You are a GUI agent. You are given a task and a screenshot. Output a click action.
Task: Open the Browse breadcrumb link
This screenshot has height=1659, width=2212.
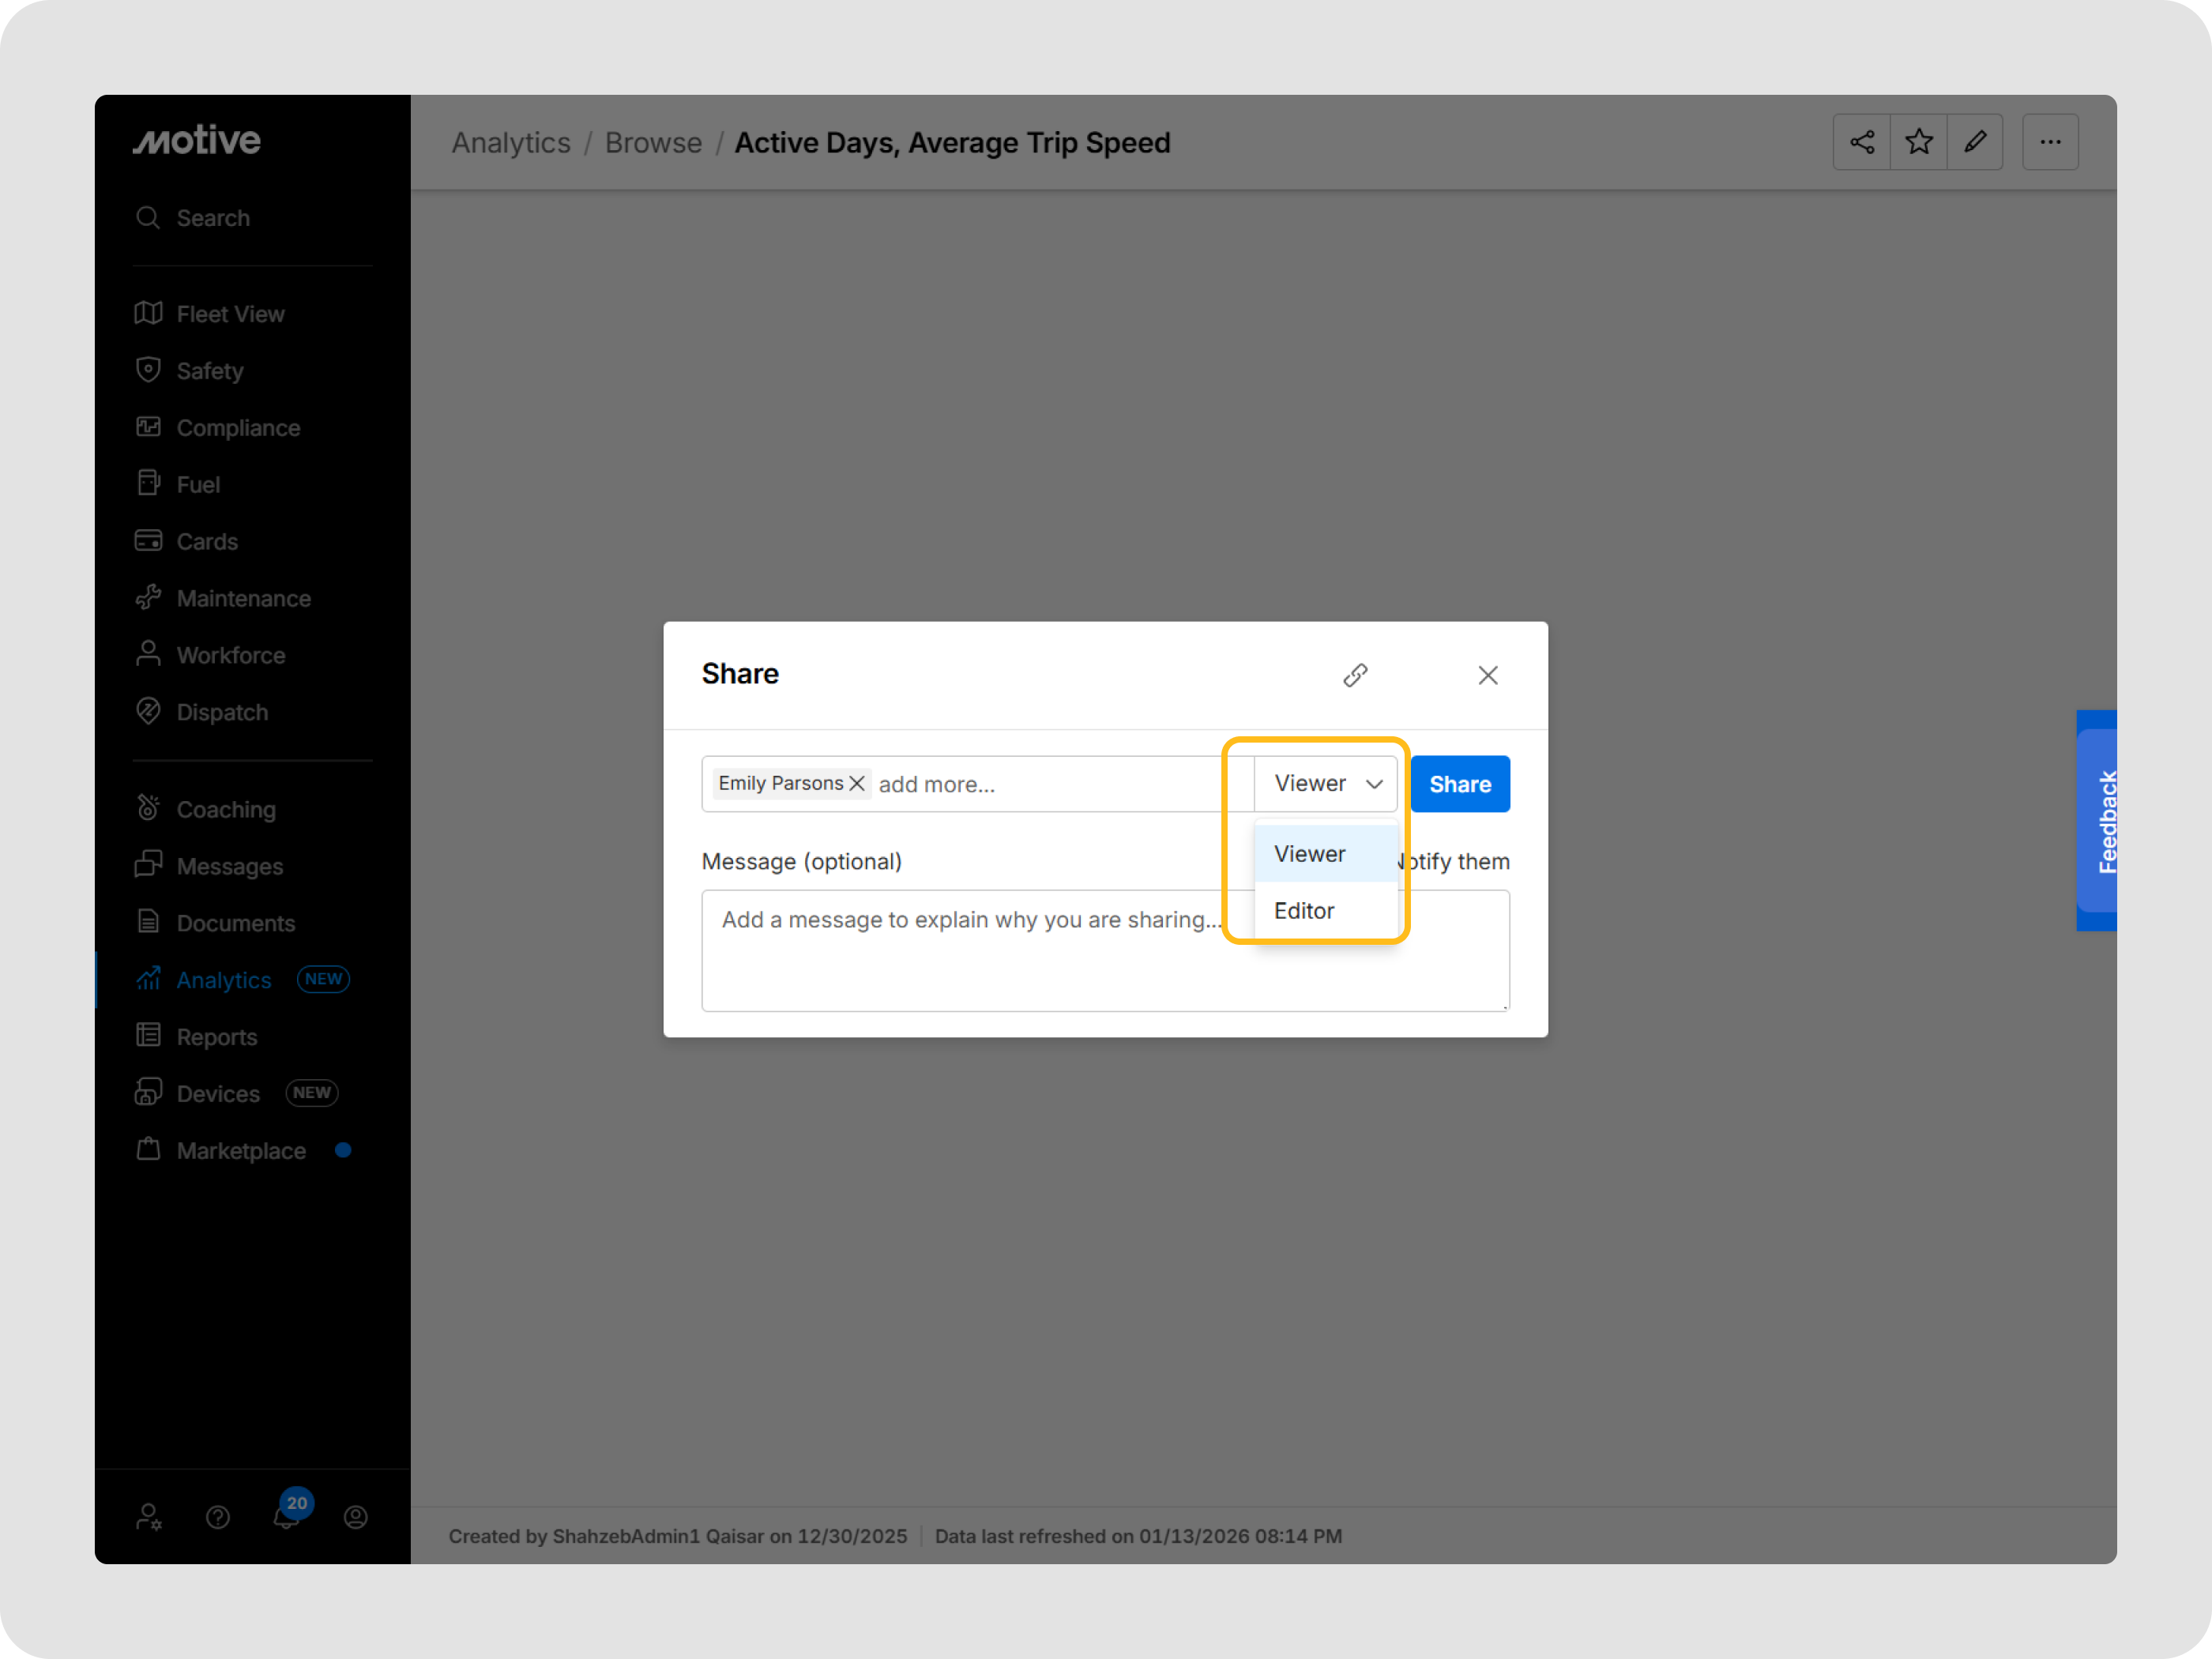[653, 143]
